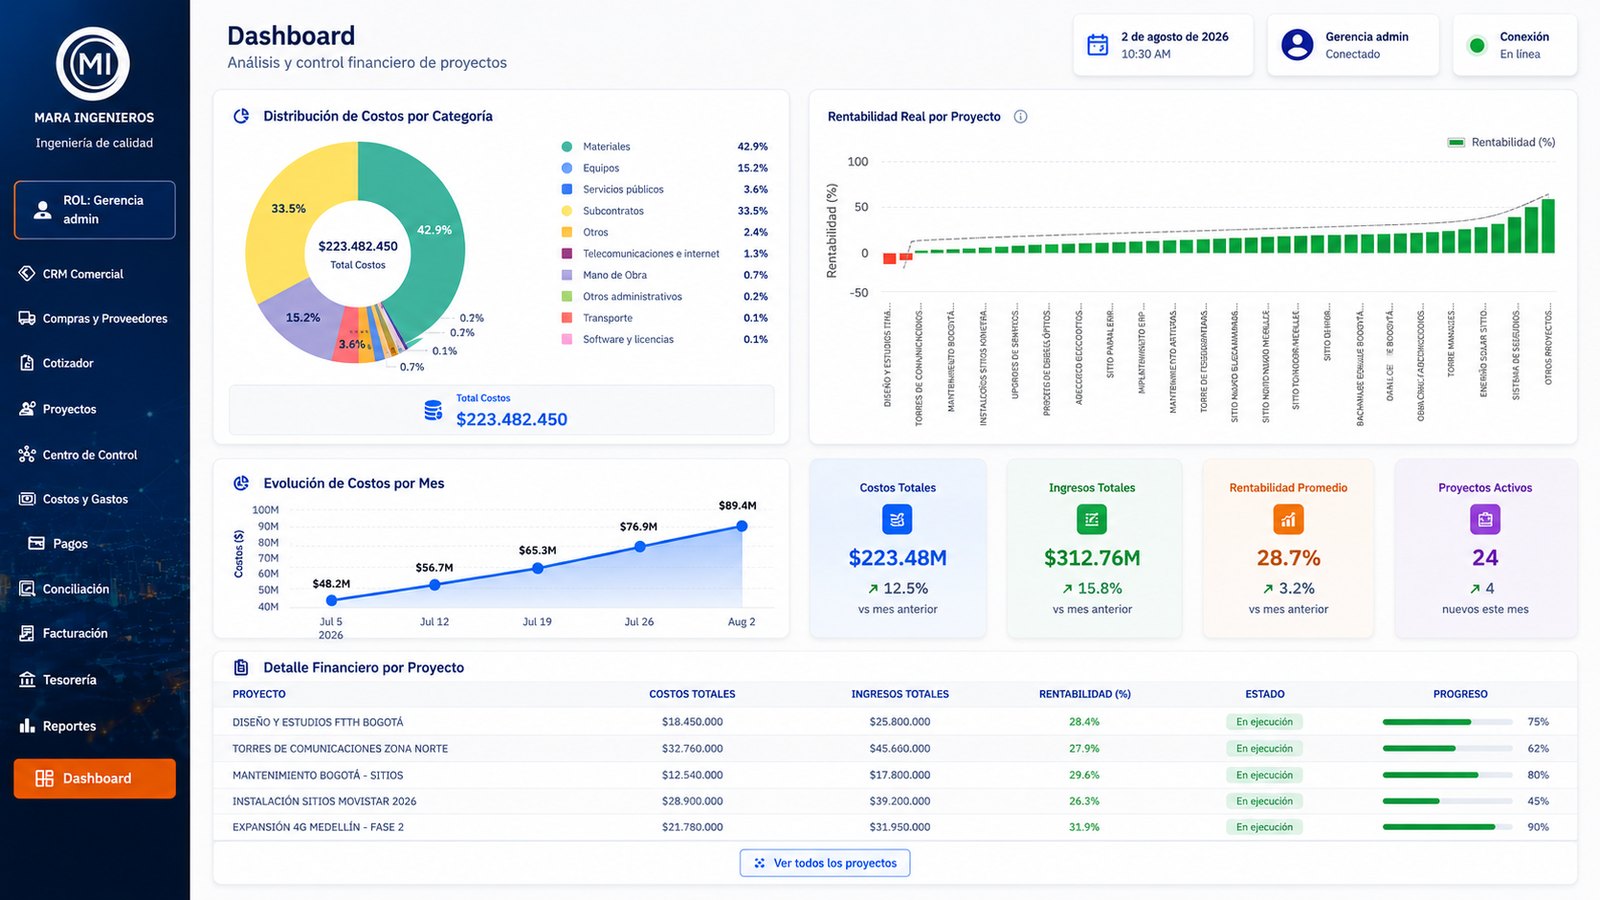The height and width of the screenshot is (900, 1600).
Task: Click the purple Proyectos Activos icon
Action: coord(1485,519)
